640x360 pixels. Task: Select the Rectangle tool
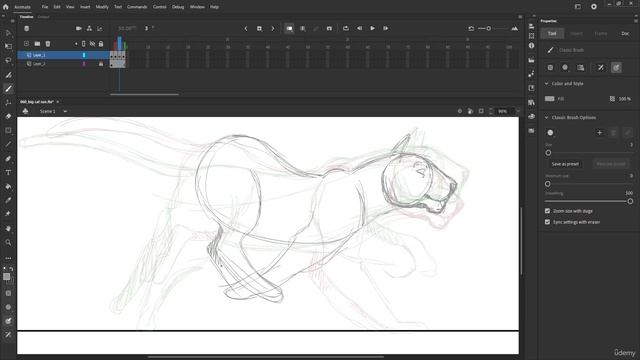point(8,130)
